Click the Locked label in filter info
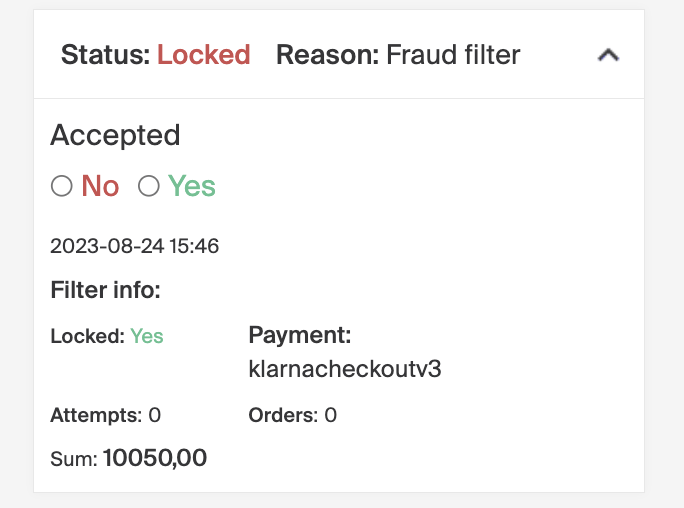 (87, 336)
